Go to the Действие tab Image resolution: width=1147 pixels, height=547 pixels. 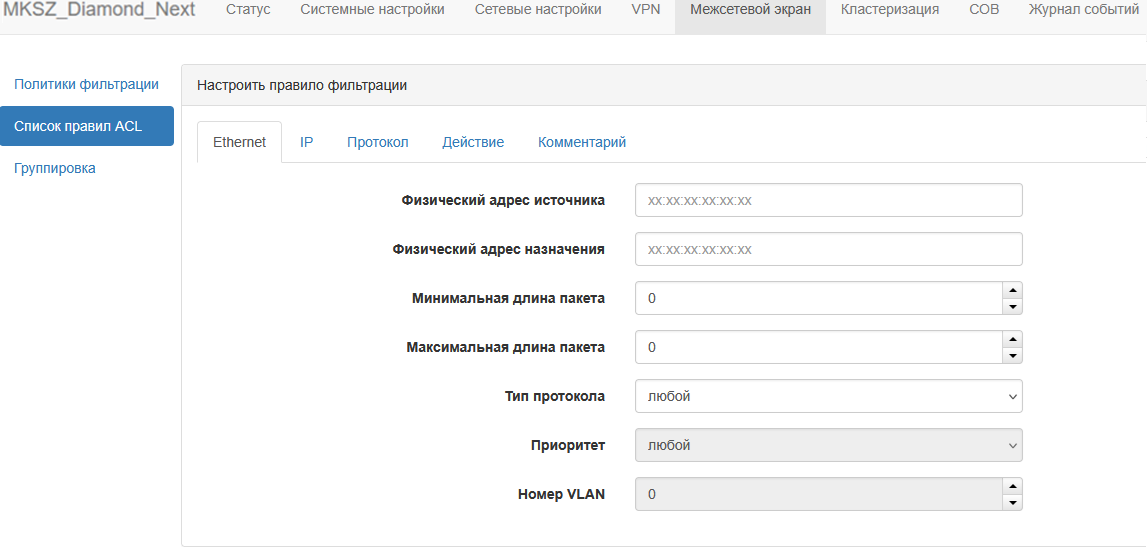473,142
